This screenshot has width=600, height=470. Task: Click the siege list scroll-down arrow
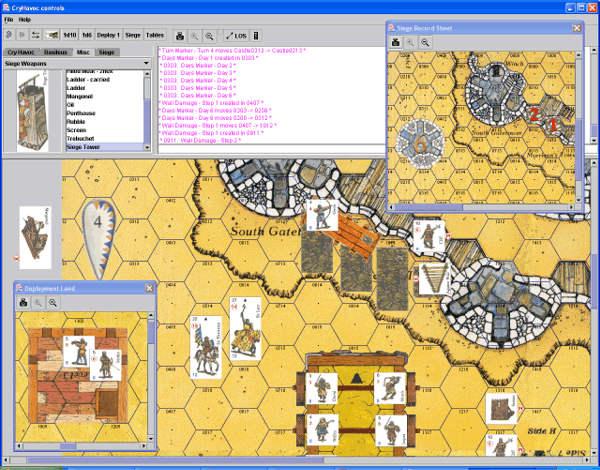point(147,147)
